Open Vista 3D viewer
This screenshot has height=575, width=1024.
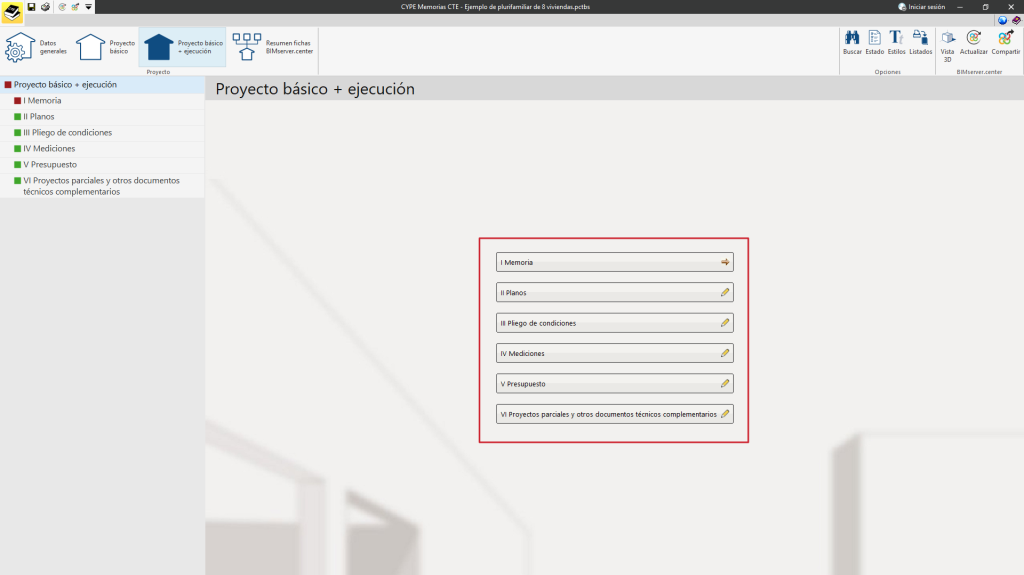pos(947,46)
